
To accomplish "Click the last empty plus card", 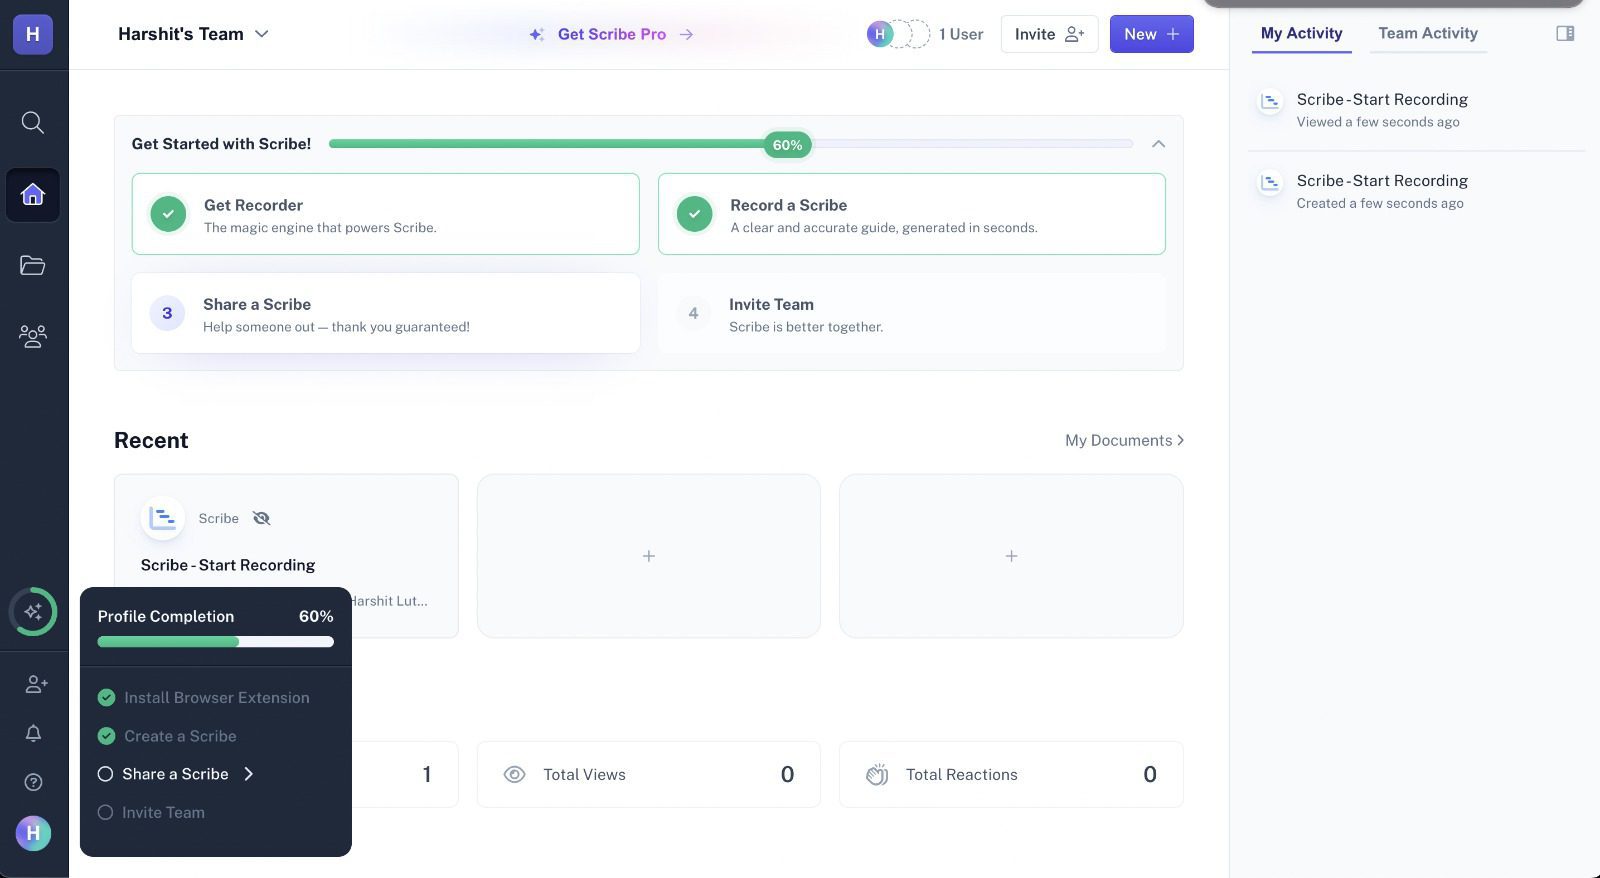I will 1011,556.
